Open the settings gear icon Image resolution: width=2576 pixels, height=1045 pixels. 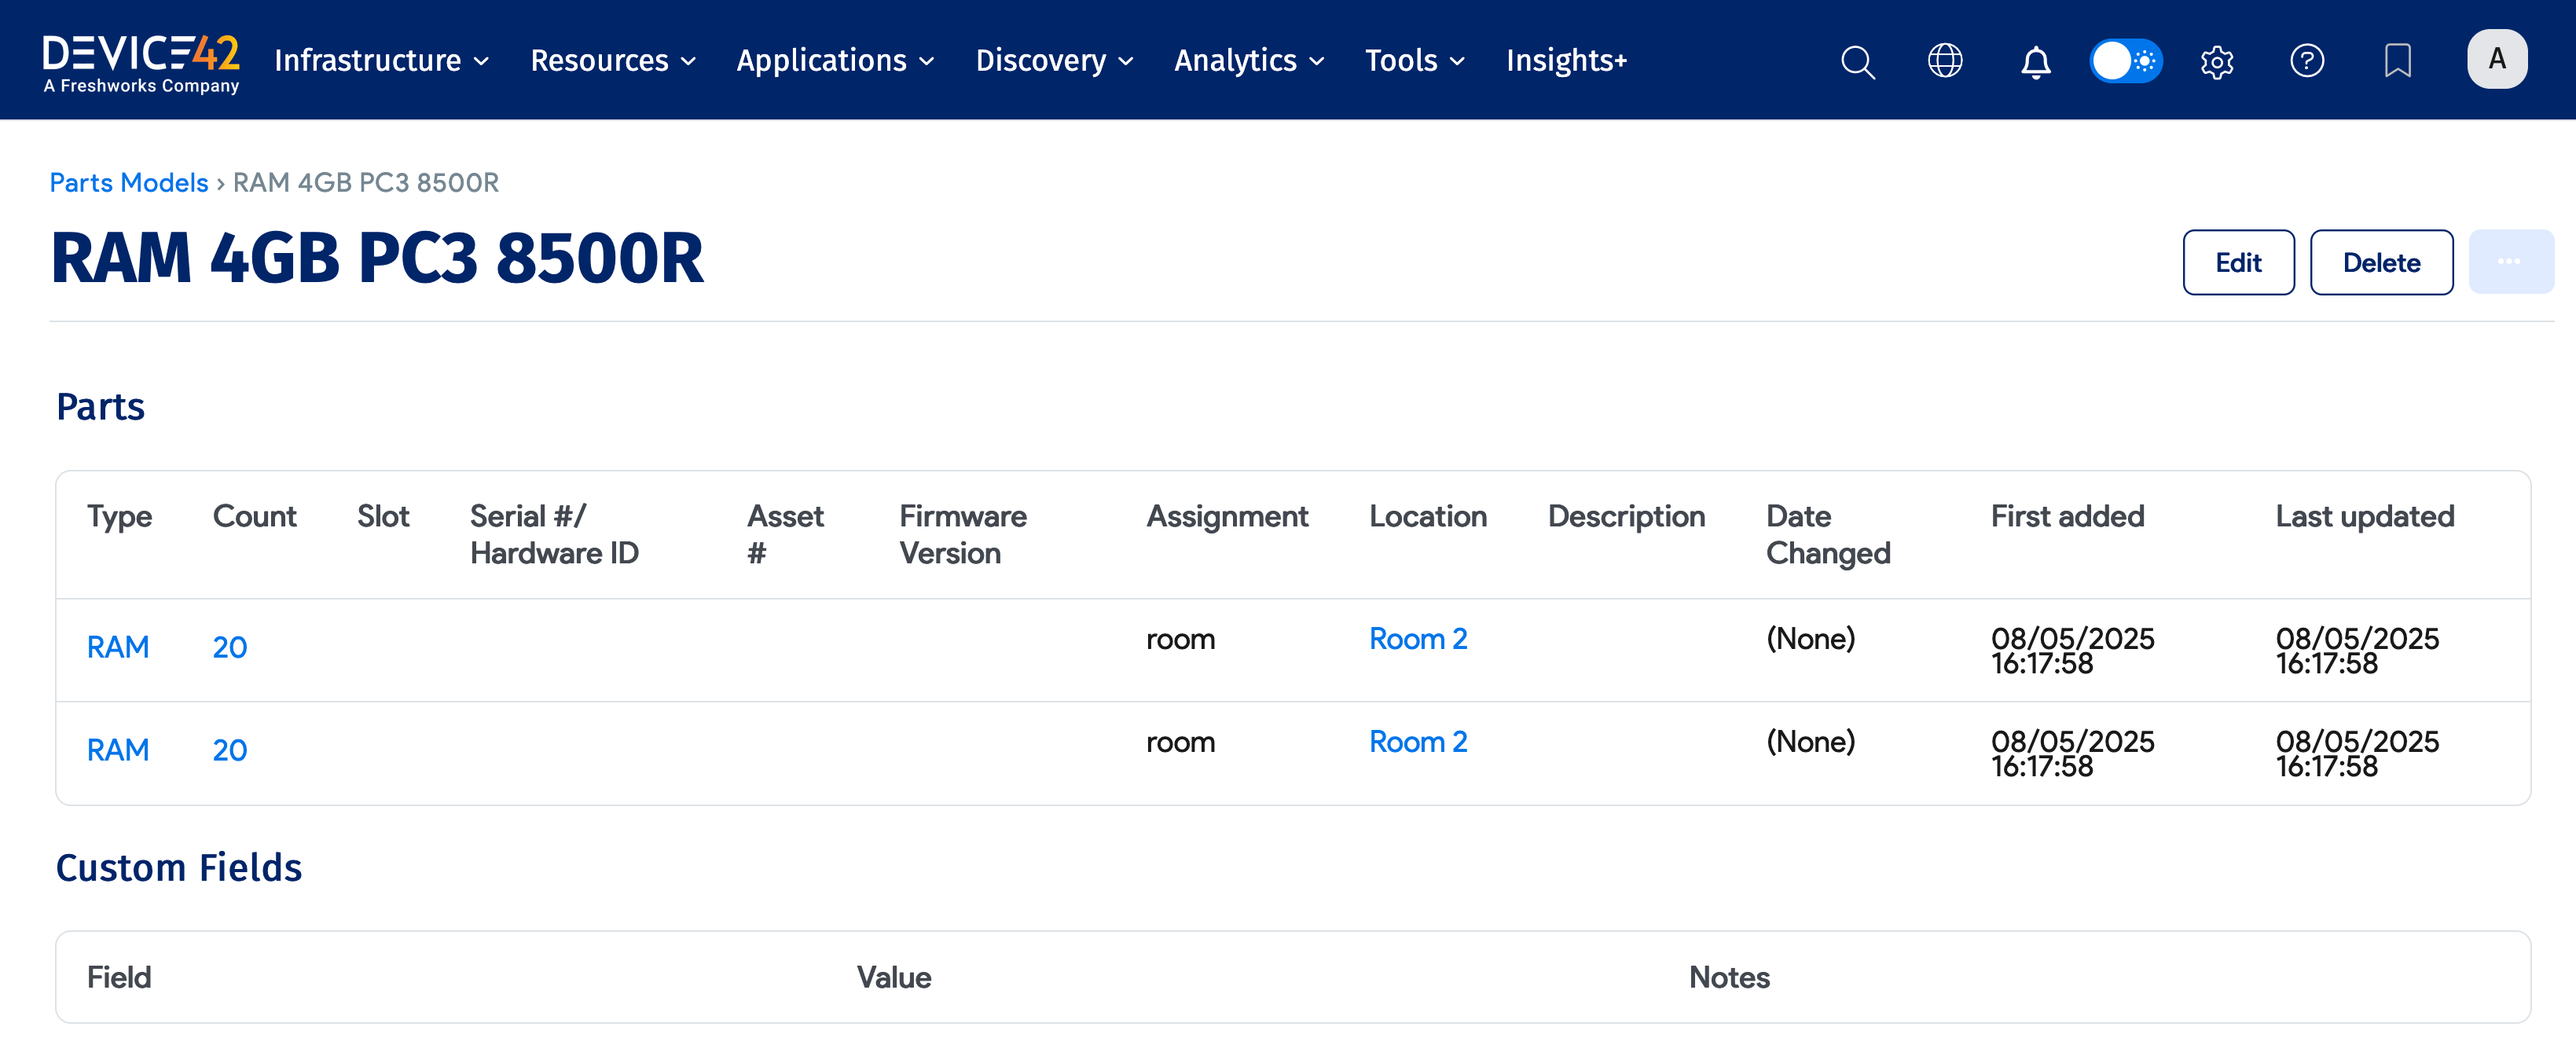[2216, 62]
